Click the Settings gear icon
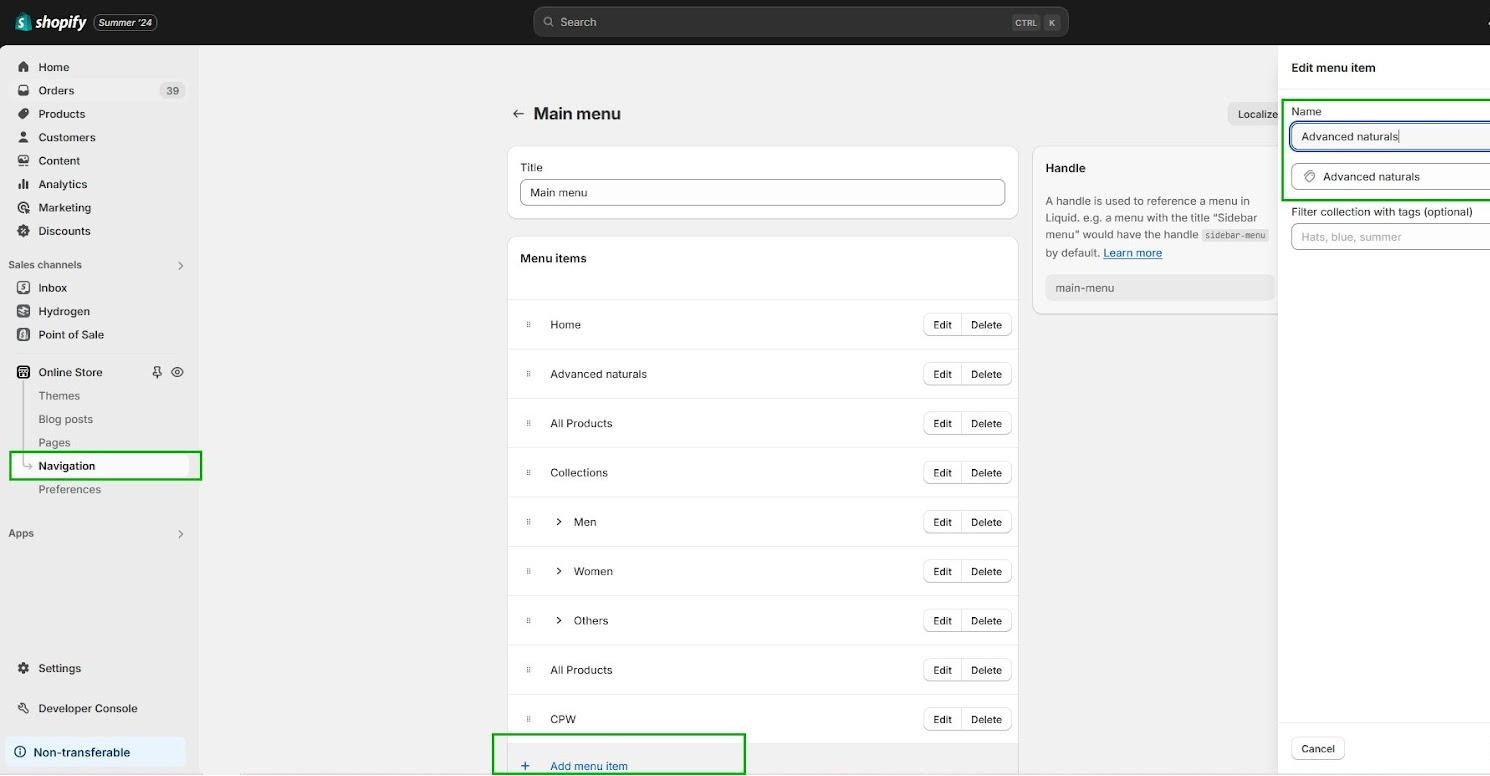The image size is (1490, 776). click(23, 668)
